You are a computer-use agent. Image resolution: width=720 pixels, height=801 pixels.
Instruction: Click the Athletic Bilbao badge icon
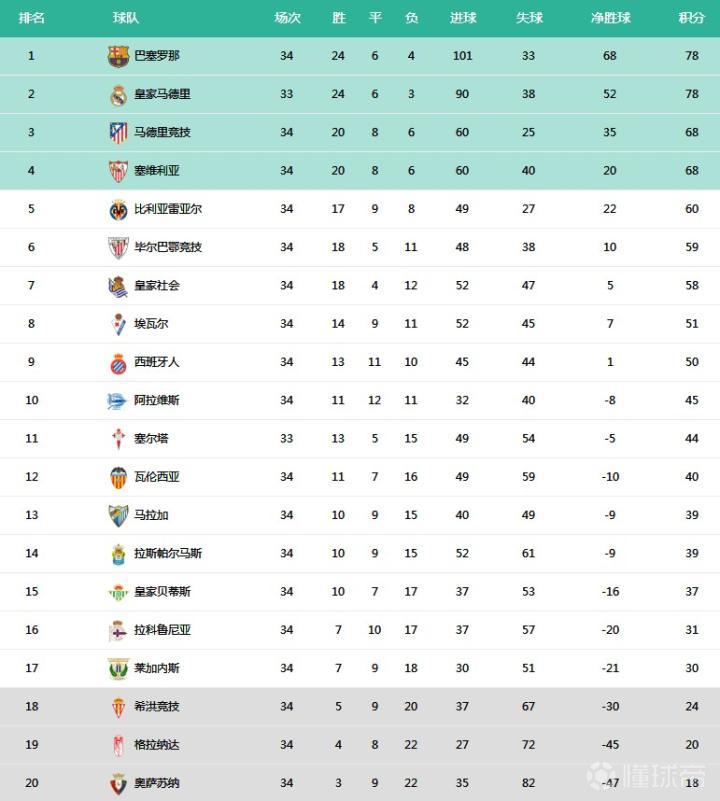point(118,248)
